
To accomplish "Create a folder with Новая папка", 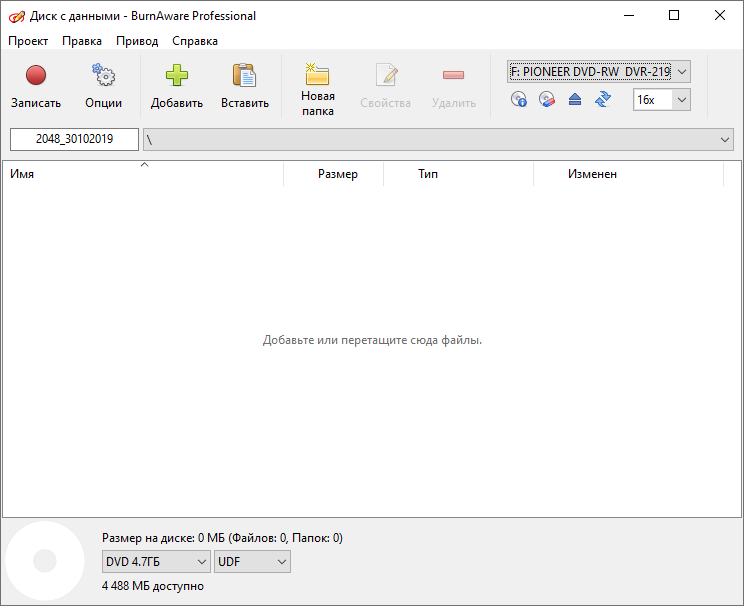I will 317,89.
